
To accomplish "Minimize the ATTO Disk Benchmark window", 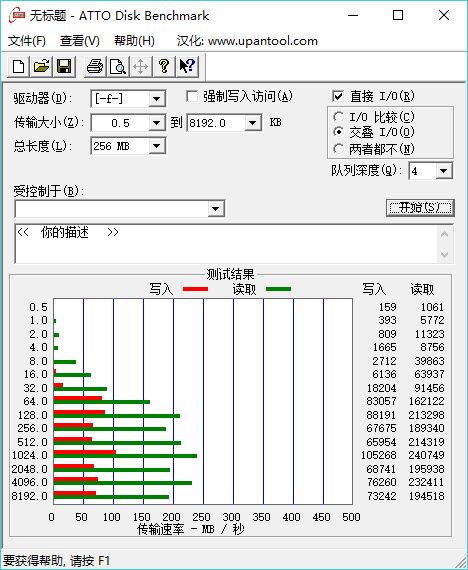I will tap(353, 15).
